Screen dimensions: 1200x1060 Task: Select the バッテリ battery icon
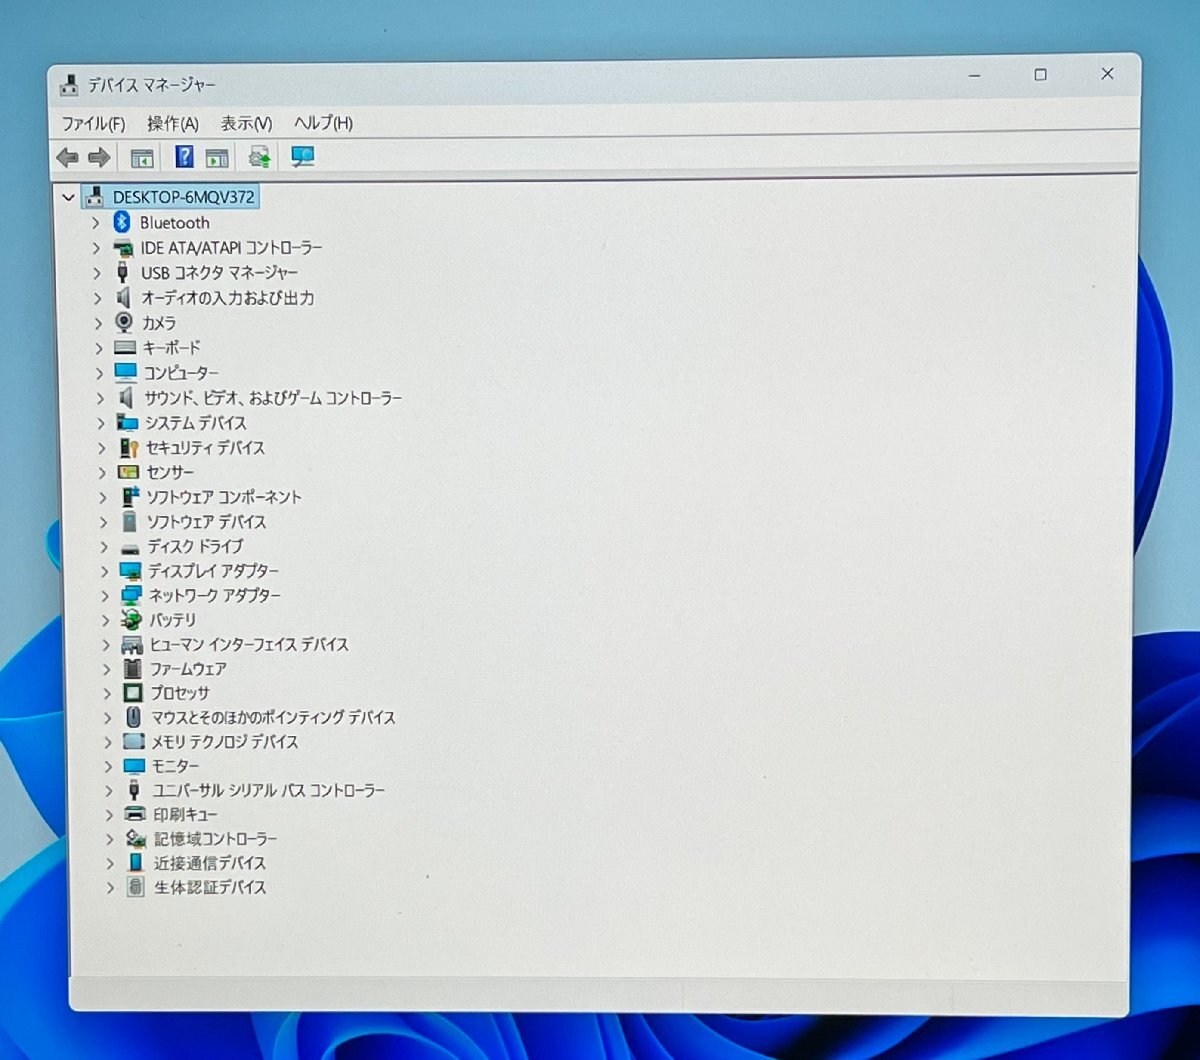[x=131, y=620]
